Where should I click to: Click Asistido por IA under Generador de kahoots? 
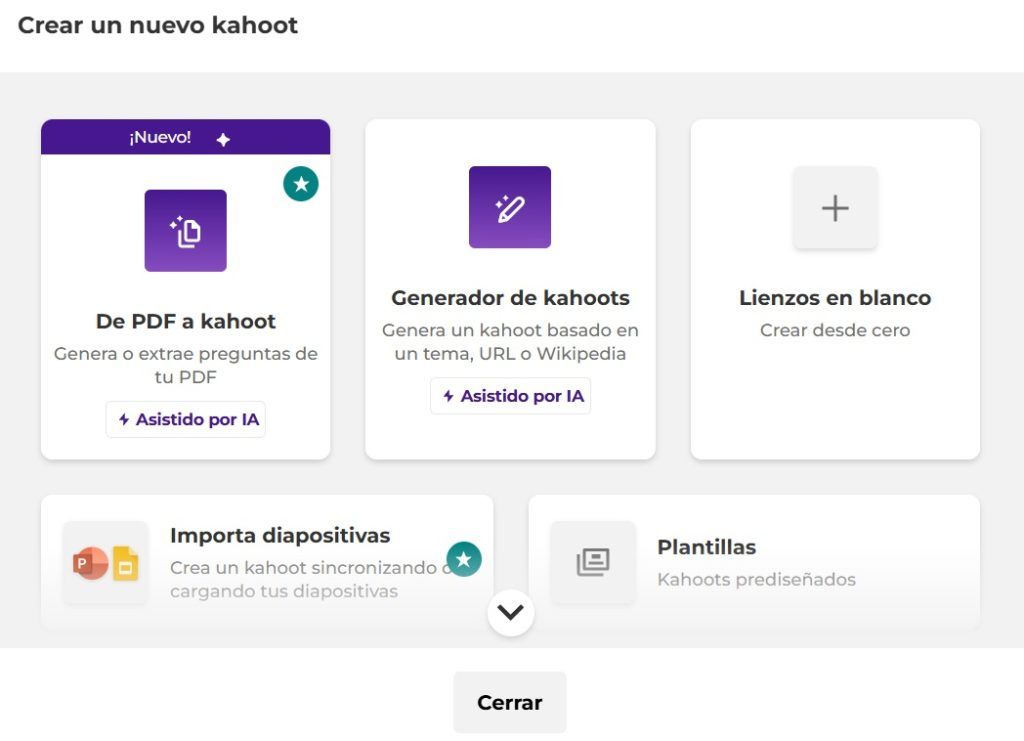tap(511, 396)
